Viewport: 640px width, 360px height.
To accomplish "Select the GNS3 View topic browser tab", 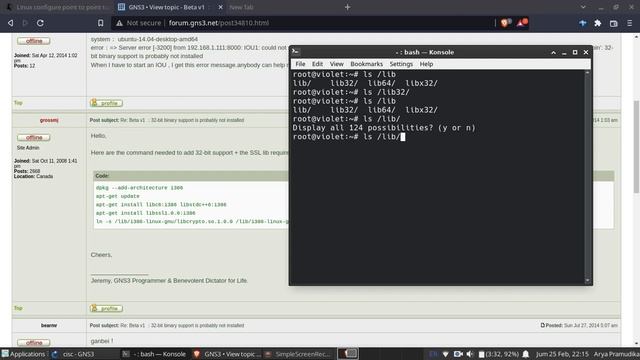I will tap(166, 7).
